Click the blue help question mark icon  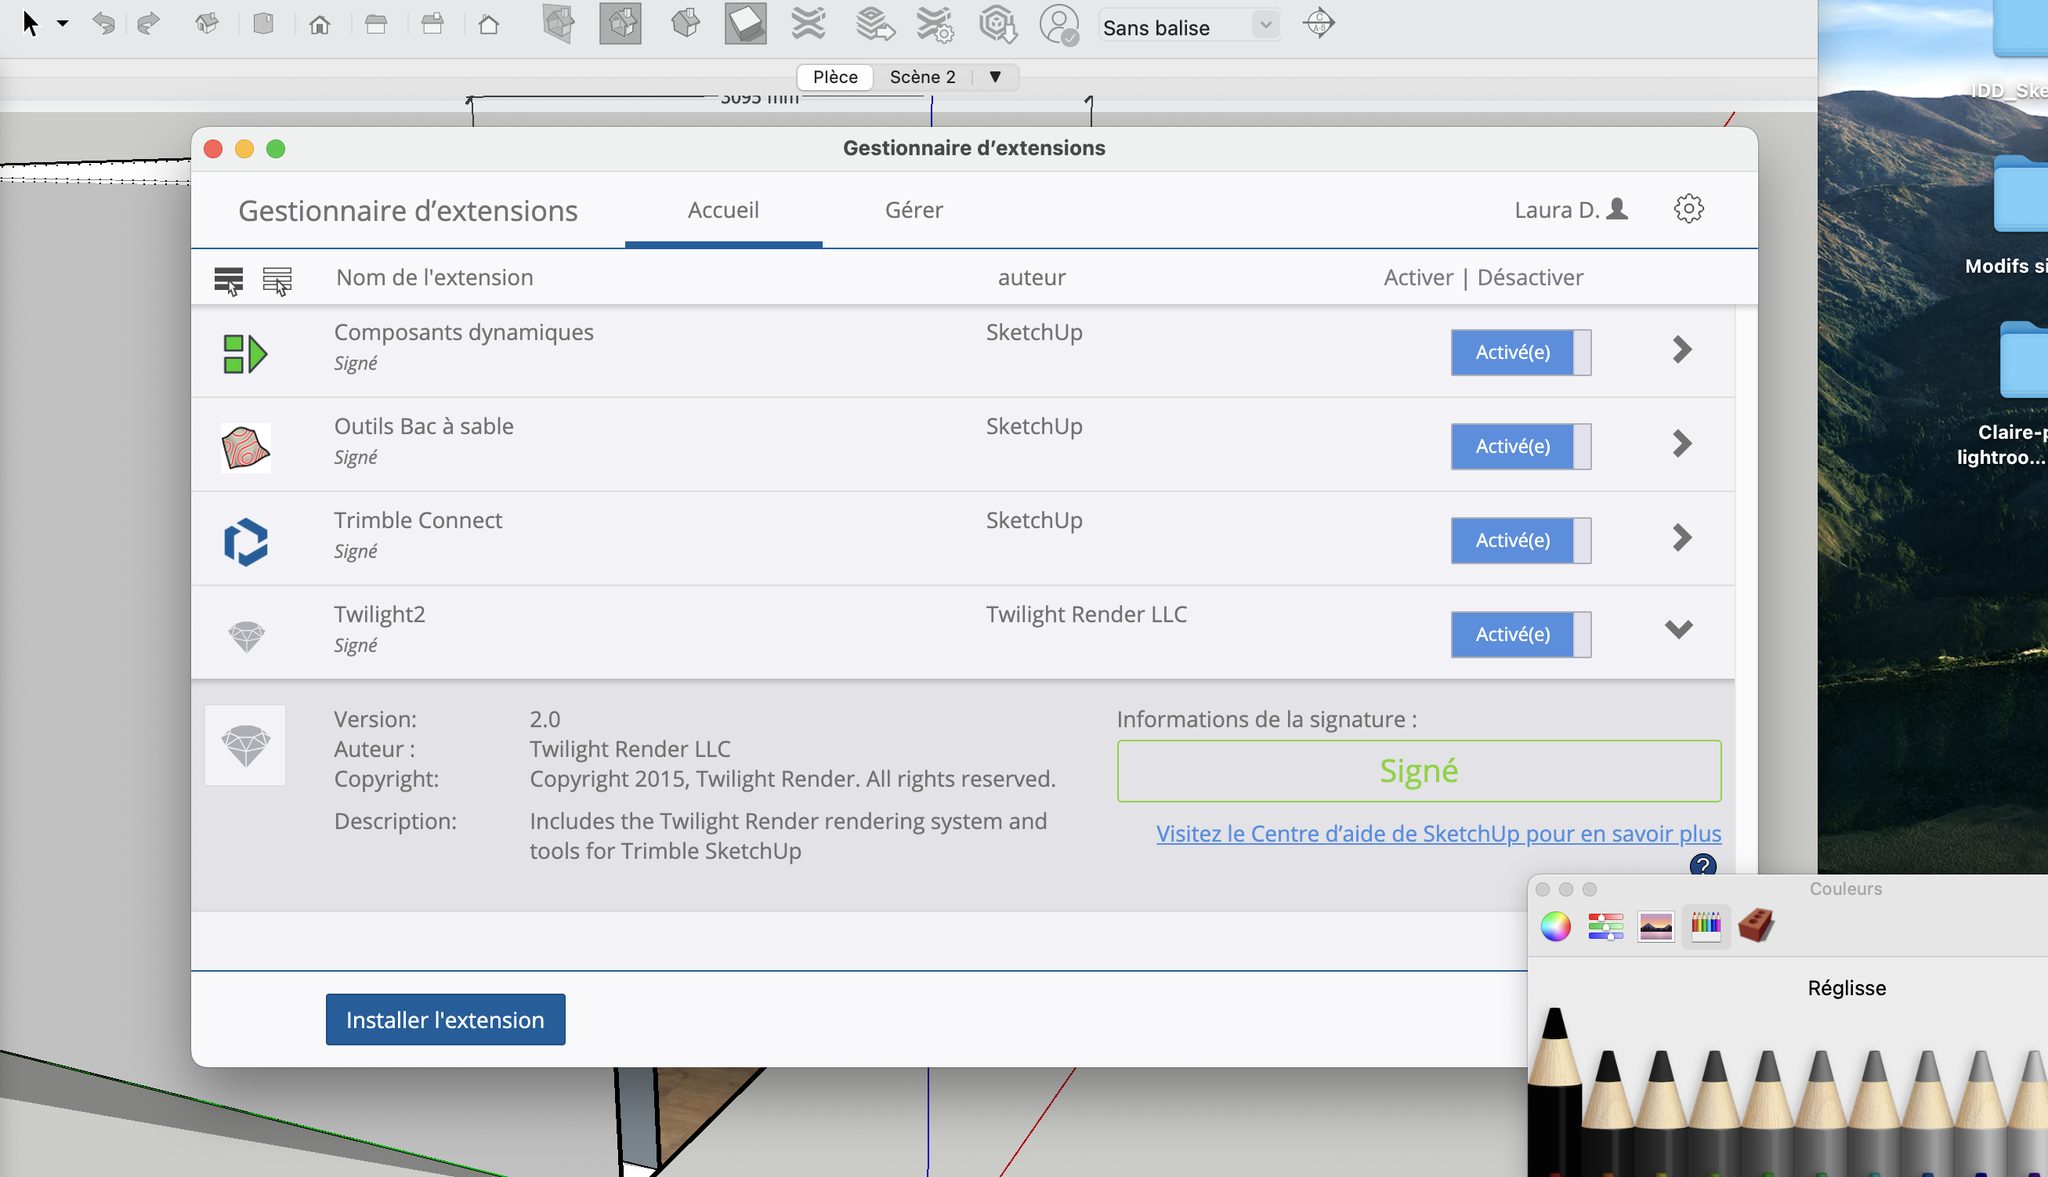[1702, 865]
